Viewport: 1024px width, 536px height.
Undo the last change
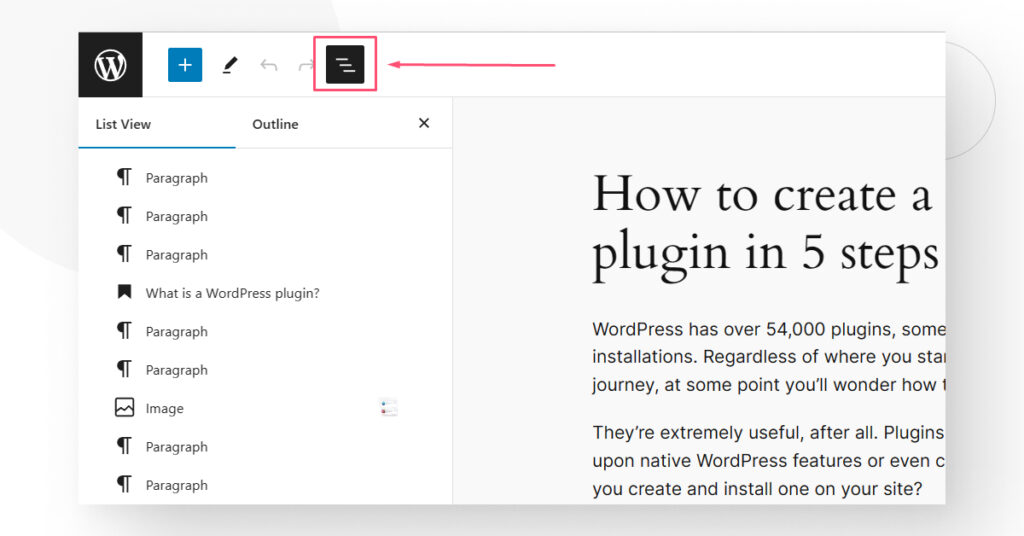(x=268, y=65)
